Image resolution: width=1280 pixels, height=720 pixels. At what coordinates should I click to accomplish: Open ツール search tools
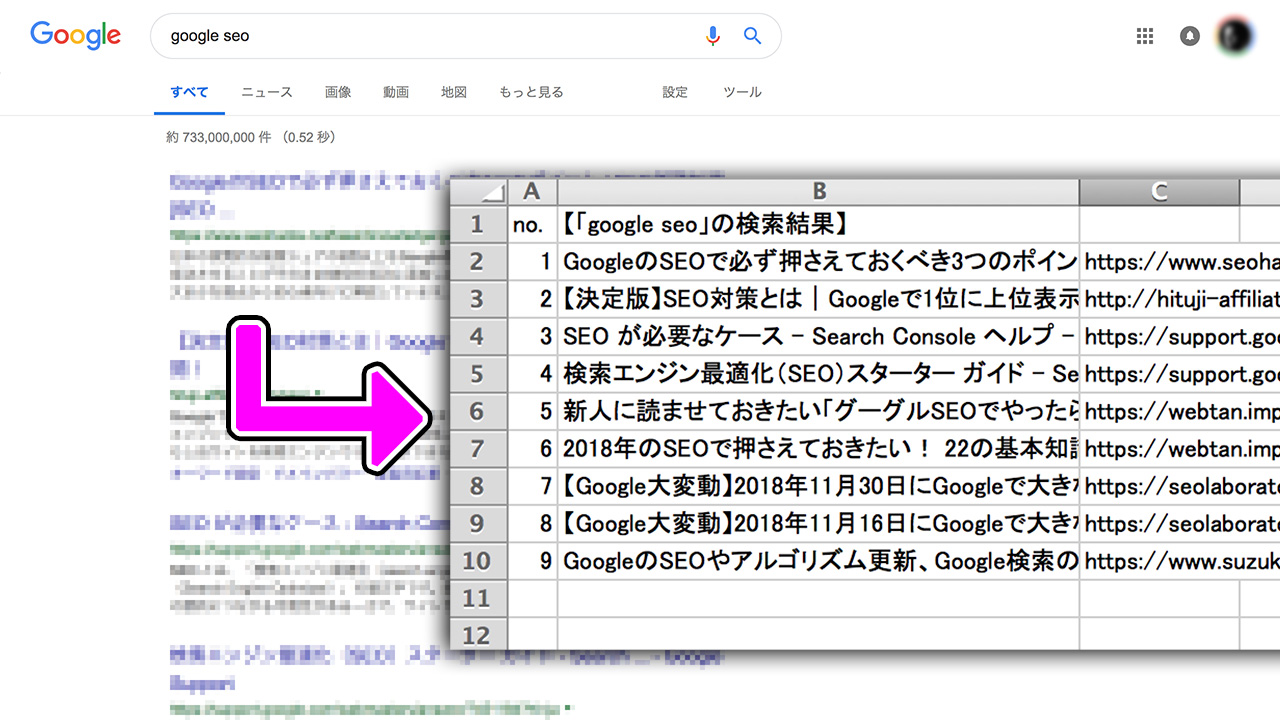742,92
